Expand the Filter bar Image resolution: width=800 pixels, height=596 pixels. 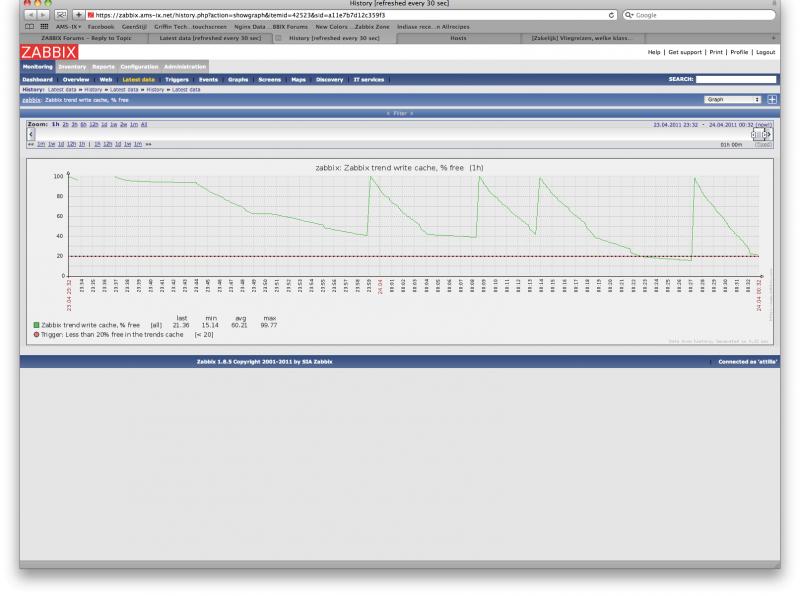[400, 113]
